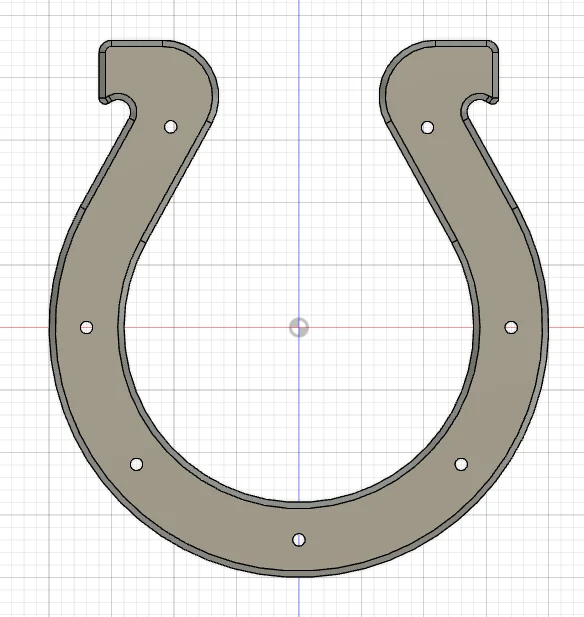Select the hole near the left heel
Screen dimensions: 584x617
coord(170,127)
